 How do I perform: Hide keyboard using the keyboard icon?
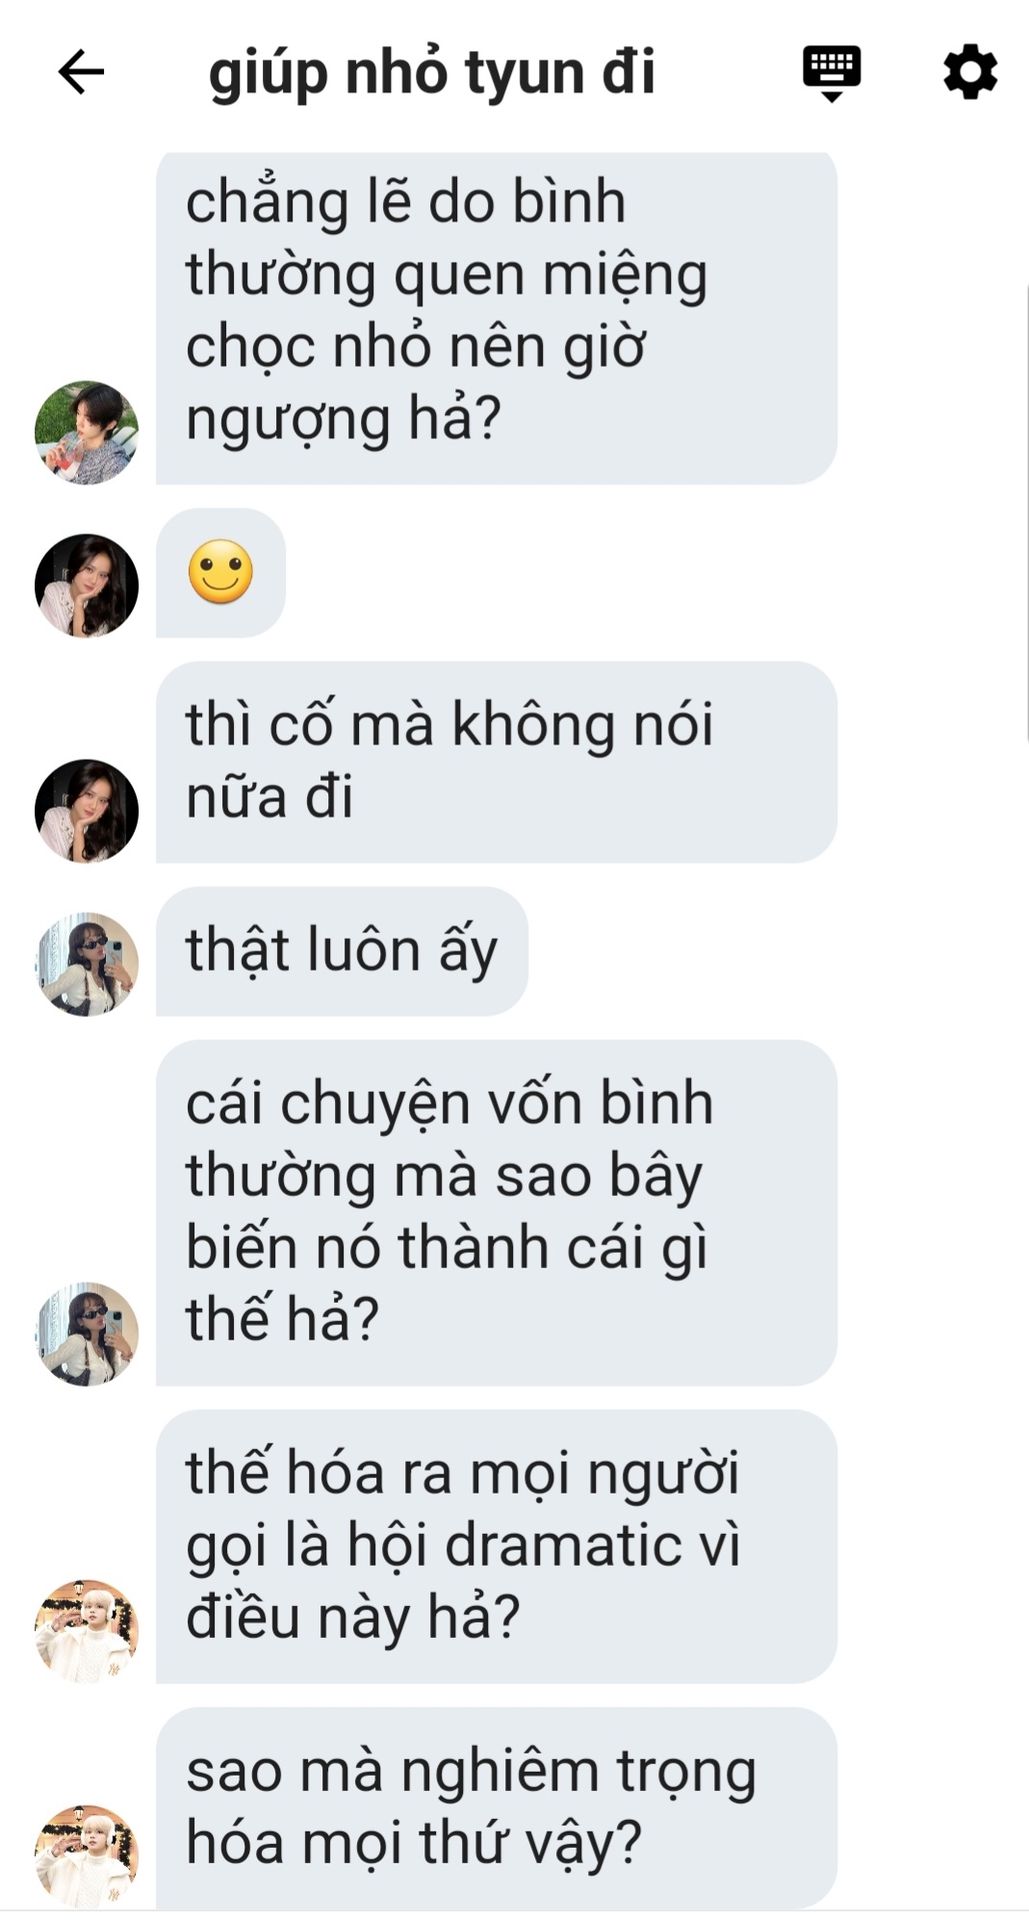coord(832,72)
